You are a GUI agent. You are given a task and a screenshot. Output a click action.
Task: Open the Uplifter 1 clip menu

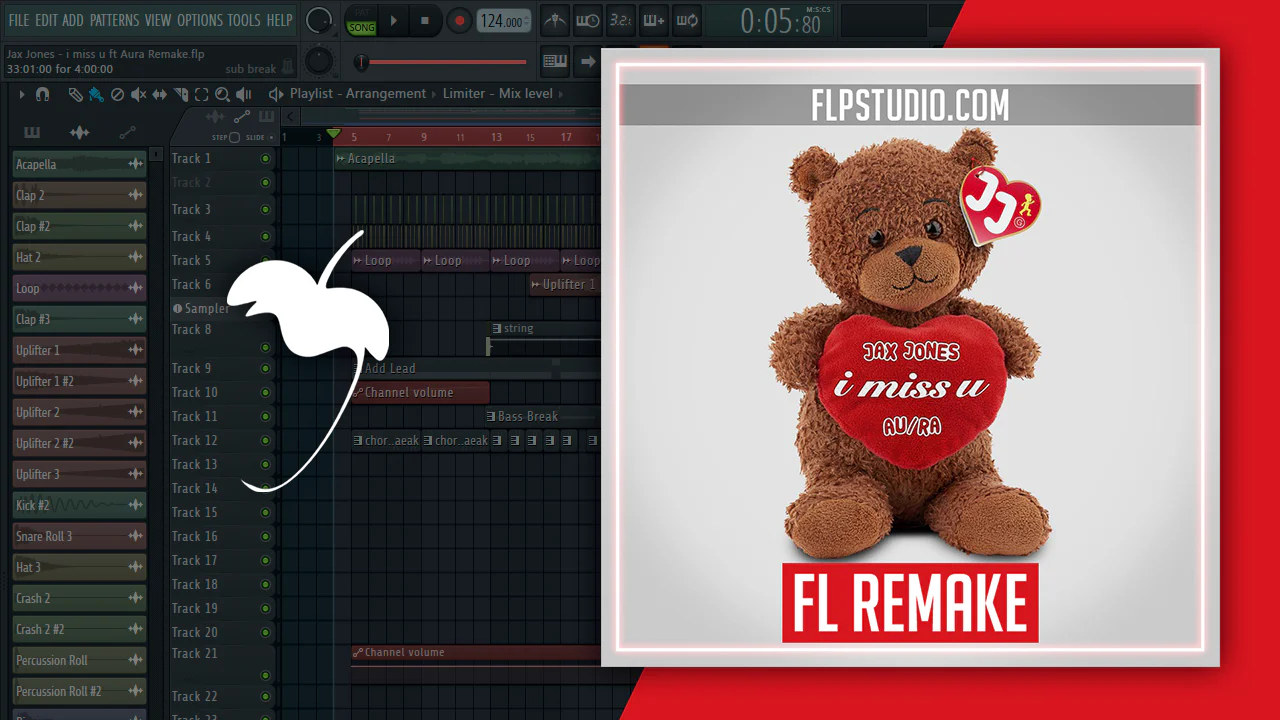tap(536, 285)
